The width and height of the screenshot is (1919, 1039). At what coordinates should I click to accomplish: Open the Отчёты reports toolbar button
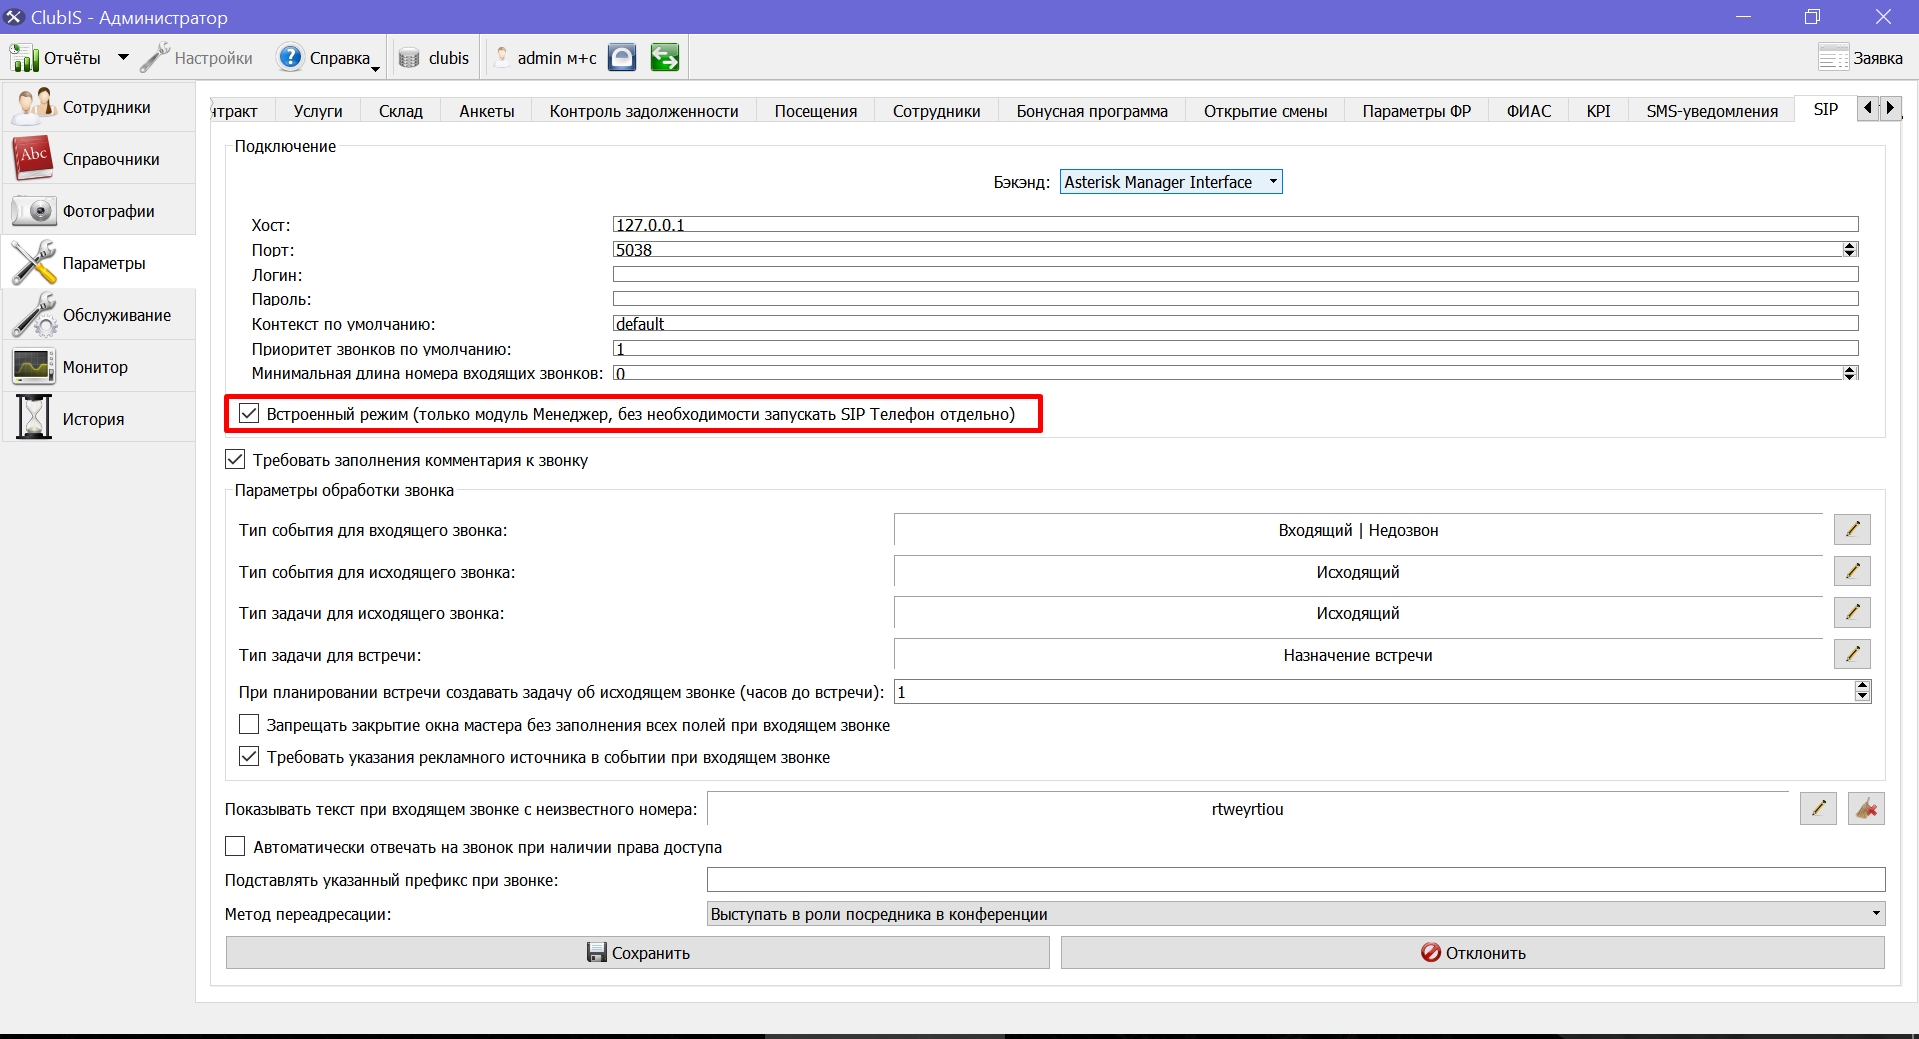point(56,58)
